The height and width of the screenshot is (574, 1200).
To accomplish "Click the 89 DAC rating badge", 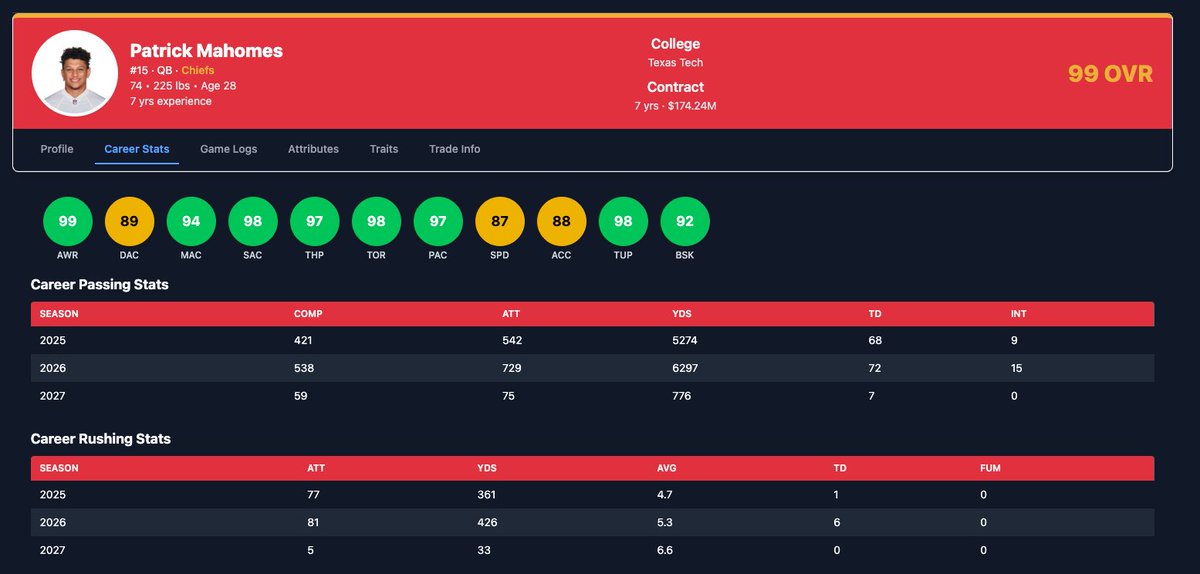I will click(x=130, y=222).
